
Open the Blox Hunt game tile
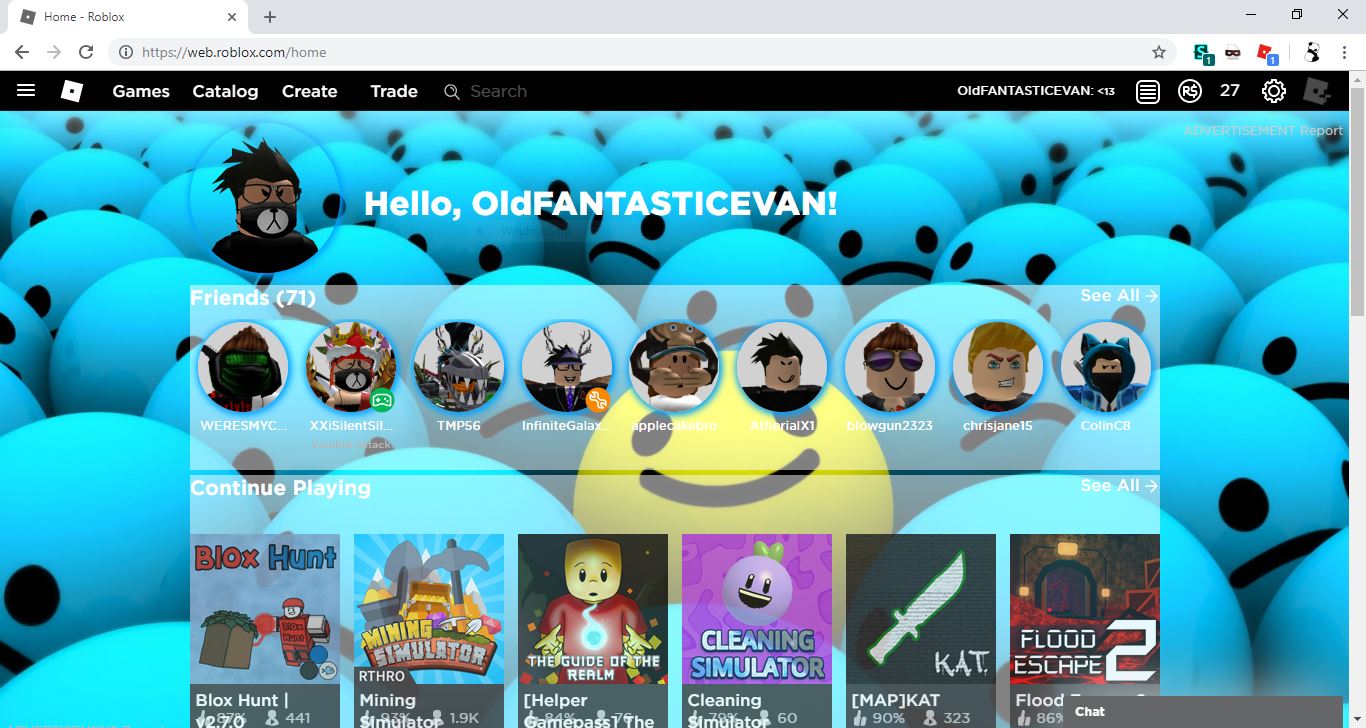tap(265, 631)
